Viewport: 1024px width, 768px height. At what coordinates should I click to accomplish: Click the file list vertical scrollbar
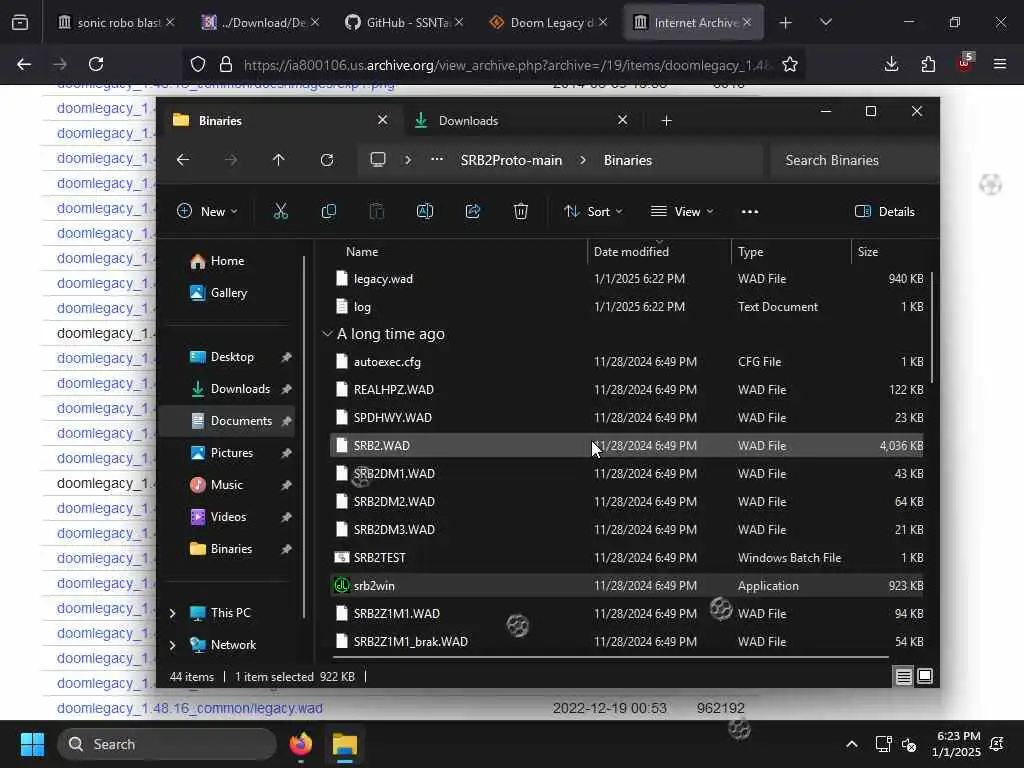pos(932,328)
